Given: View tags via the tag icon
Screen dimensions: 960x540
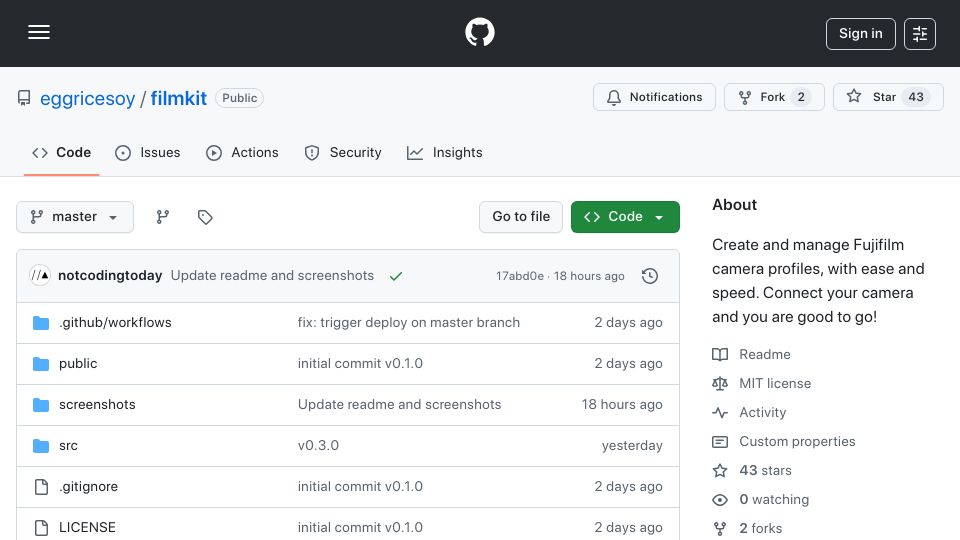Looking at the screenshot, I should tap(205, 217).
